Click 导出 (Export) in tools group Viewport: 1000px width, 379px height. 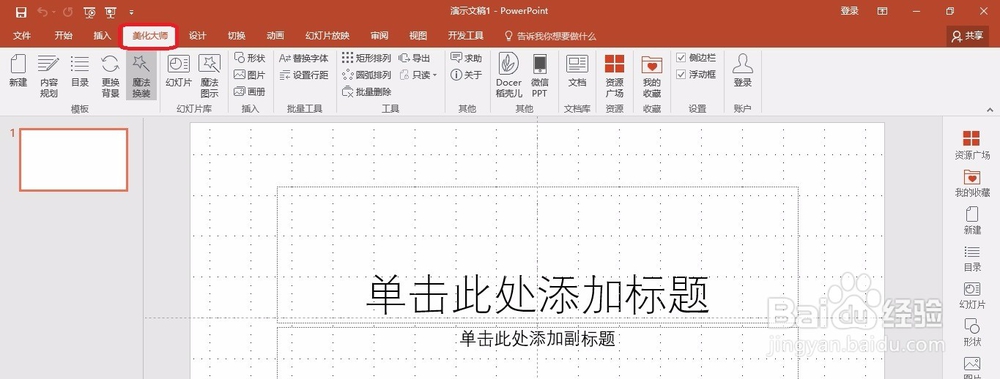[415, 58]
